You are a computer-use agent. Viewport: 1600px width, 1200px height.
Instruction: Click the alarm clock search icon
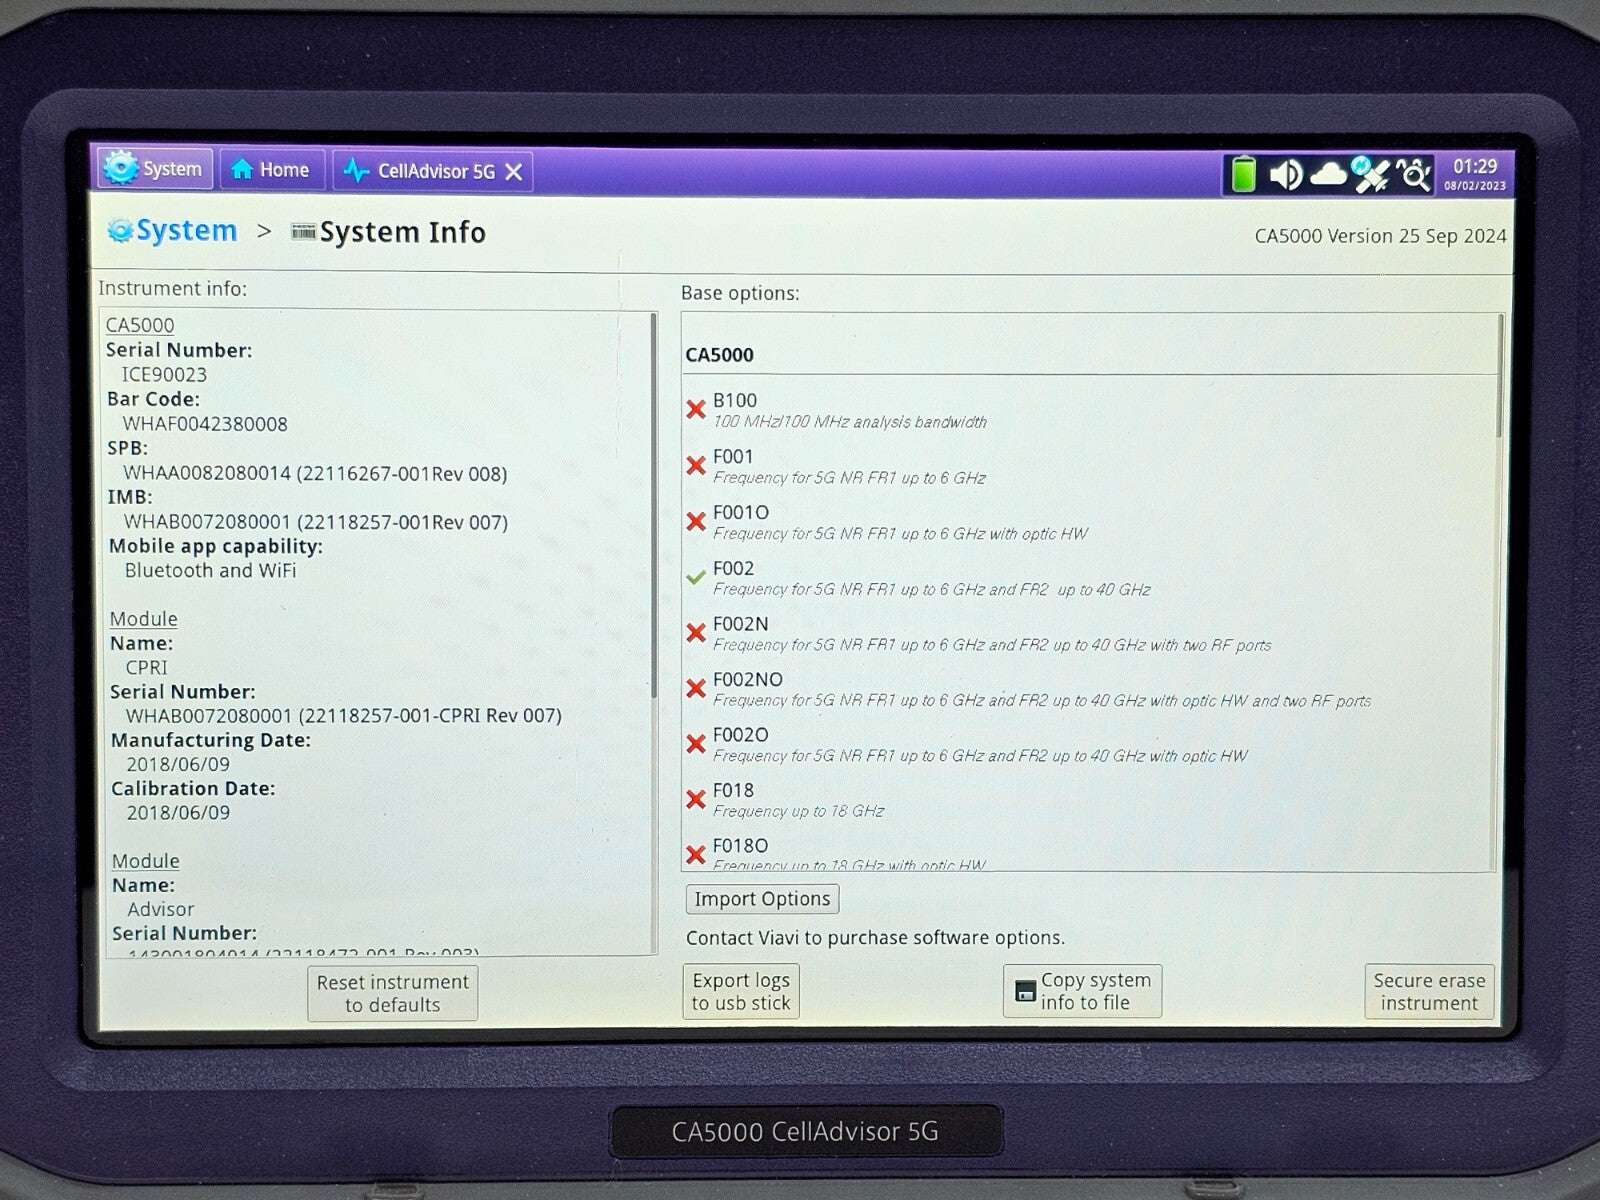point(1414,175)
